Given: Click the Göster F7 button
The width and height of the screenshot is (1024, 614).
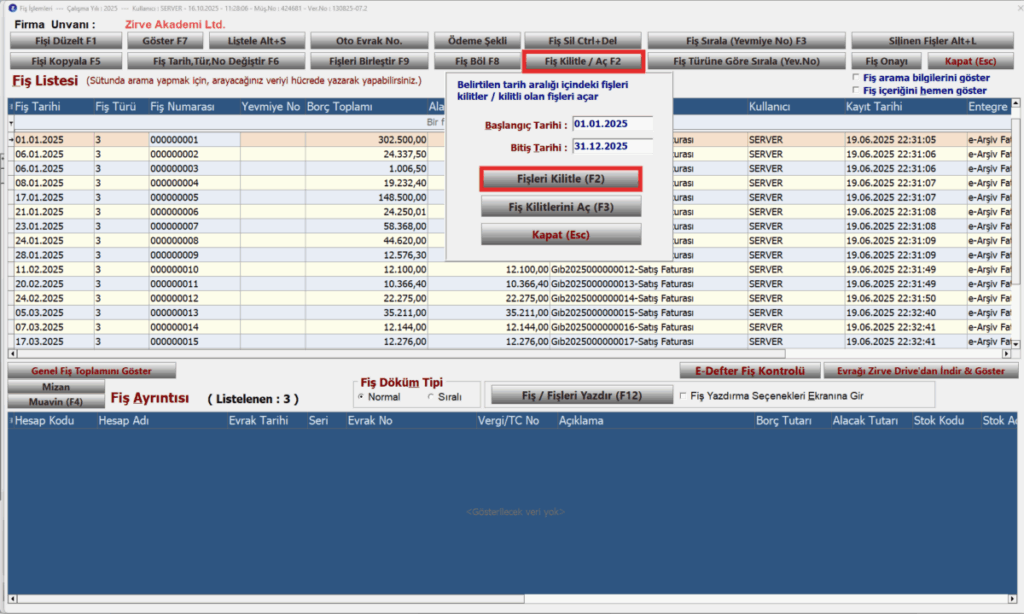Looking at the screenshot, I should click(165, 40).
